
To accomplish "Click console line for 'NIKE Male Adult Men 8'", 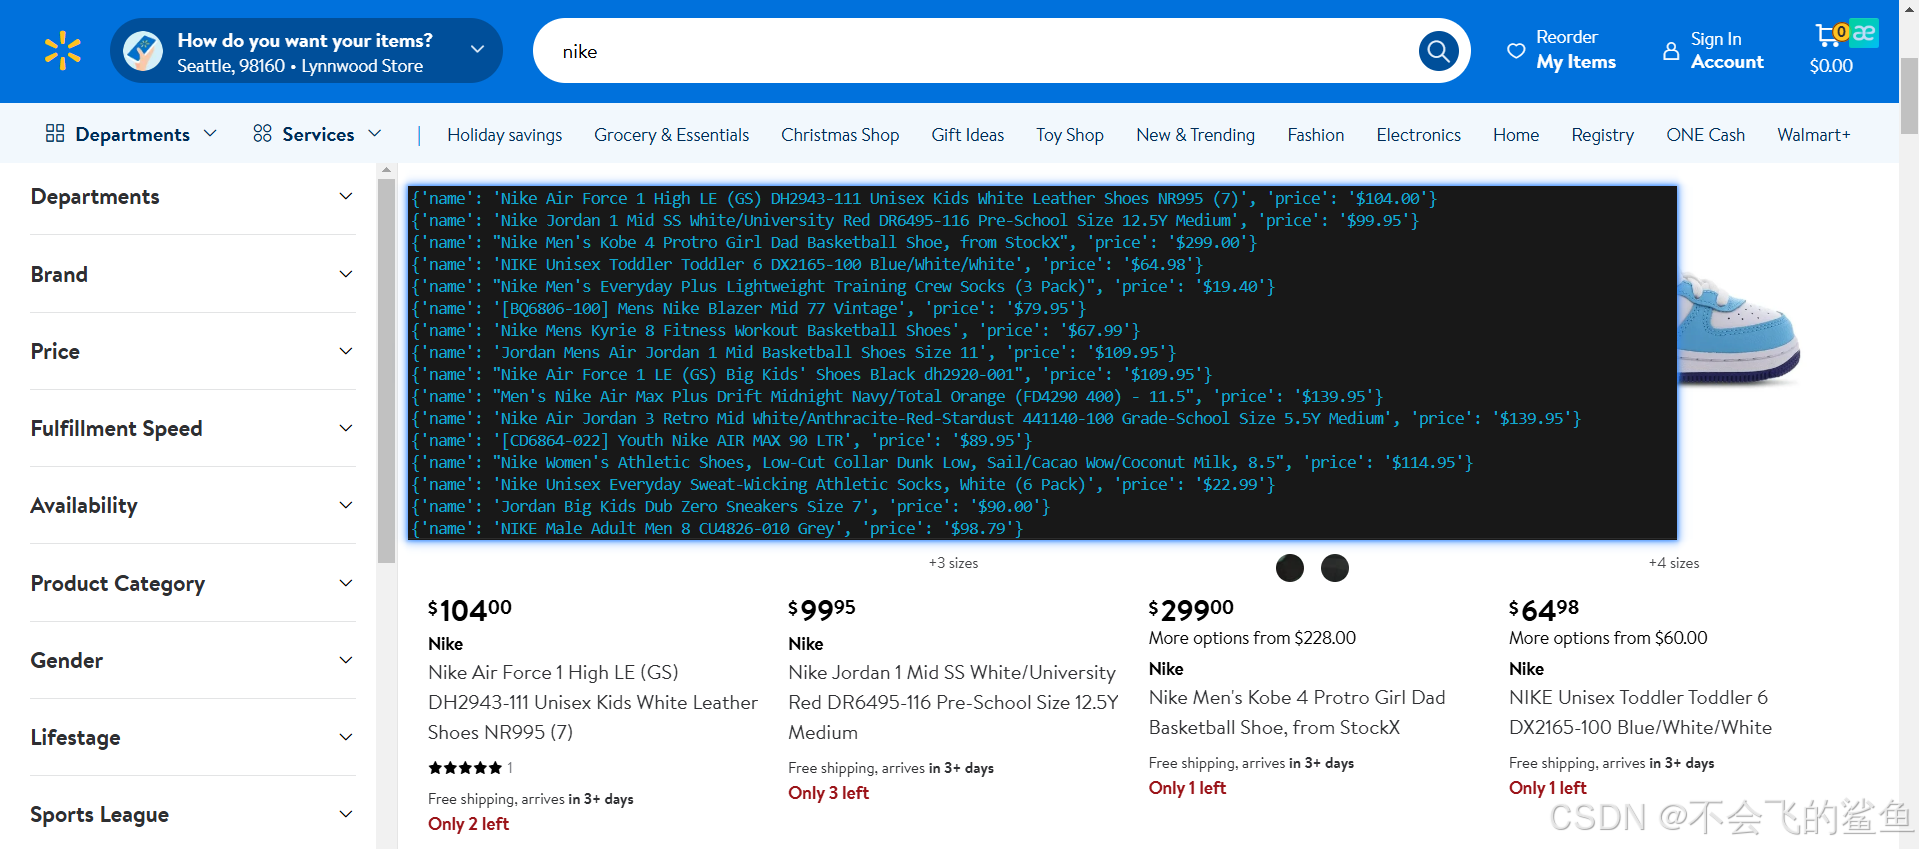I will tap(718, 528).
